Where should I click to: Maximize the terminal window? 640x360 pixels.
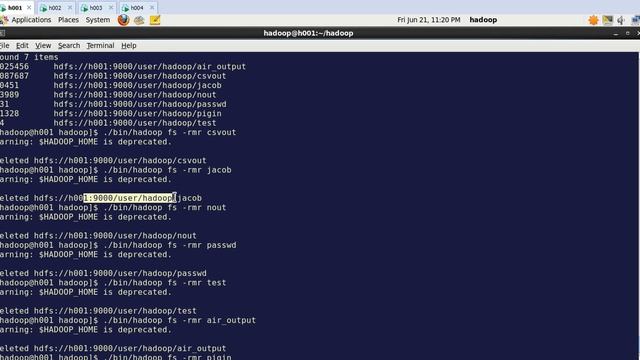pyautogui.click(x=627, y=33)
